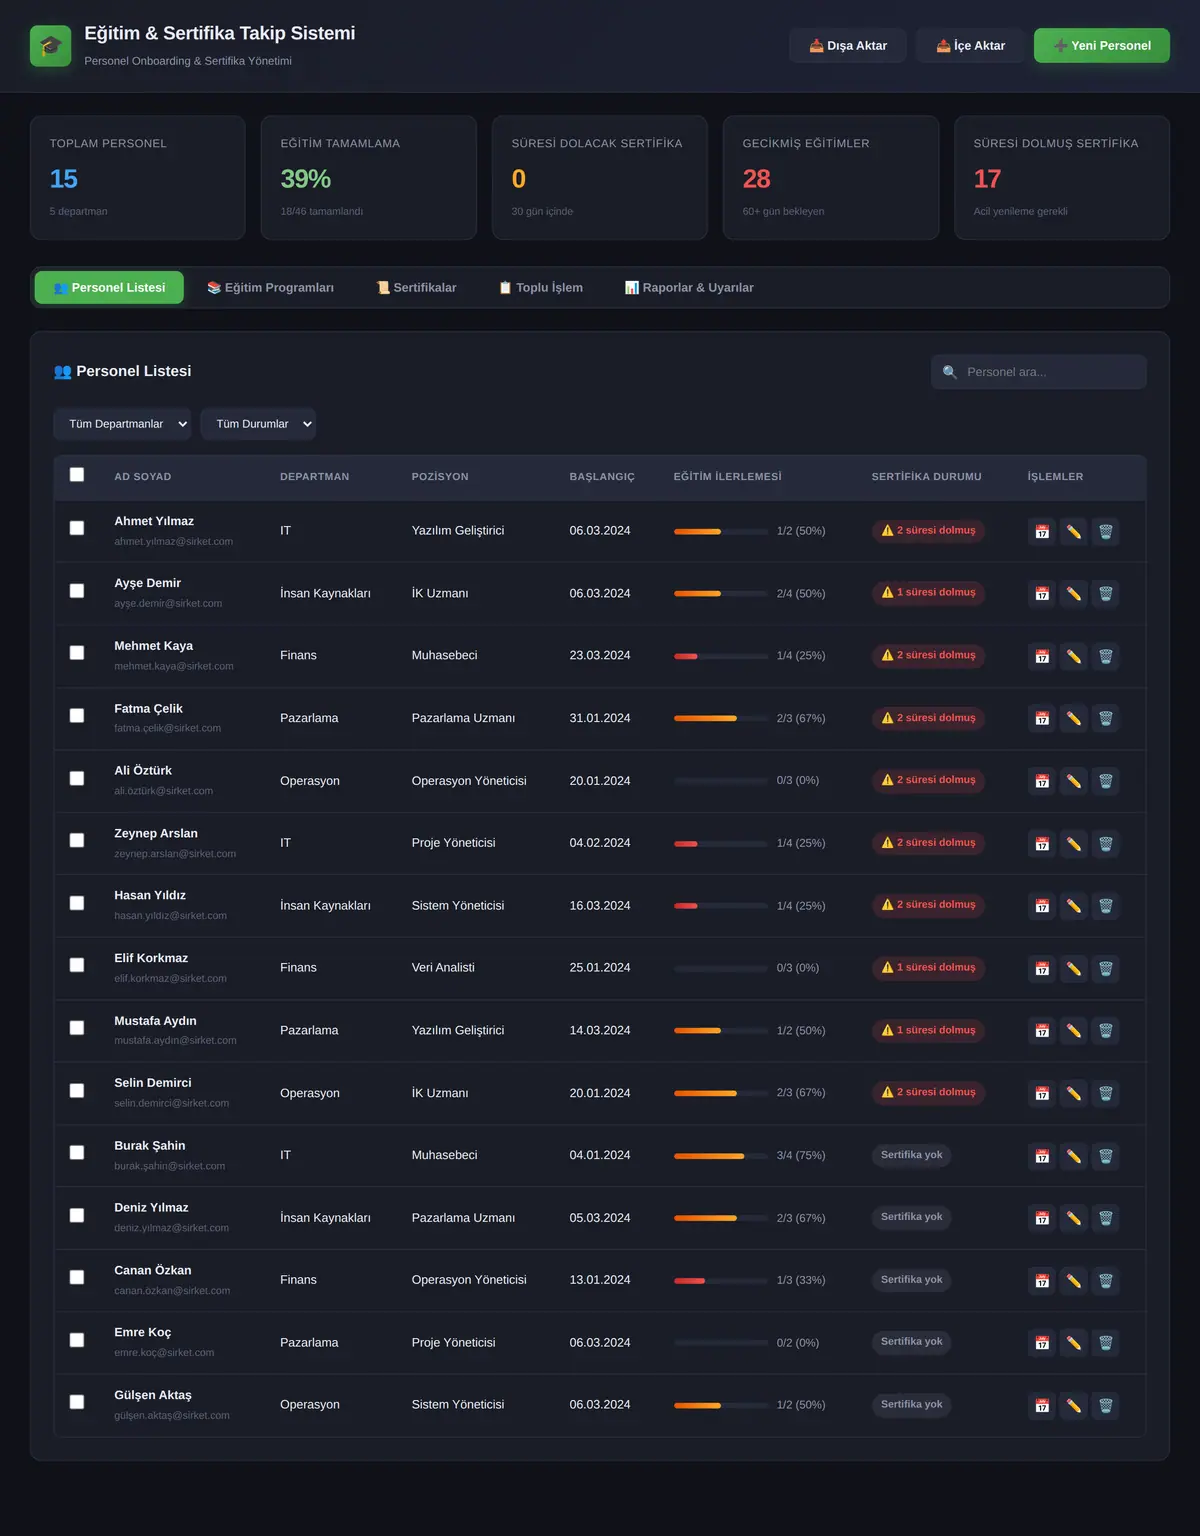Switch to Eğitim Programları tab
Viewport: 1200px width, 1536px height.
coord(270,288)
